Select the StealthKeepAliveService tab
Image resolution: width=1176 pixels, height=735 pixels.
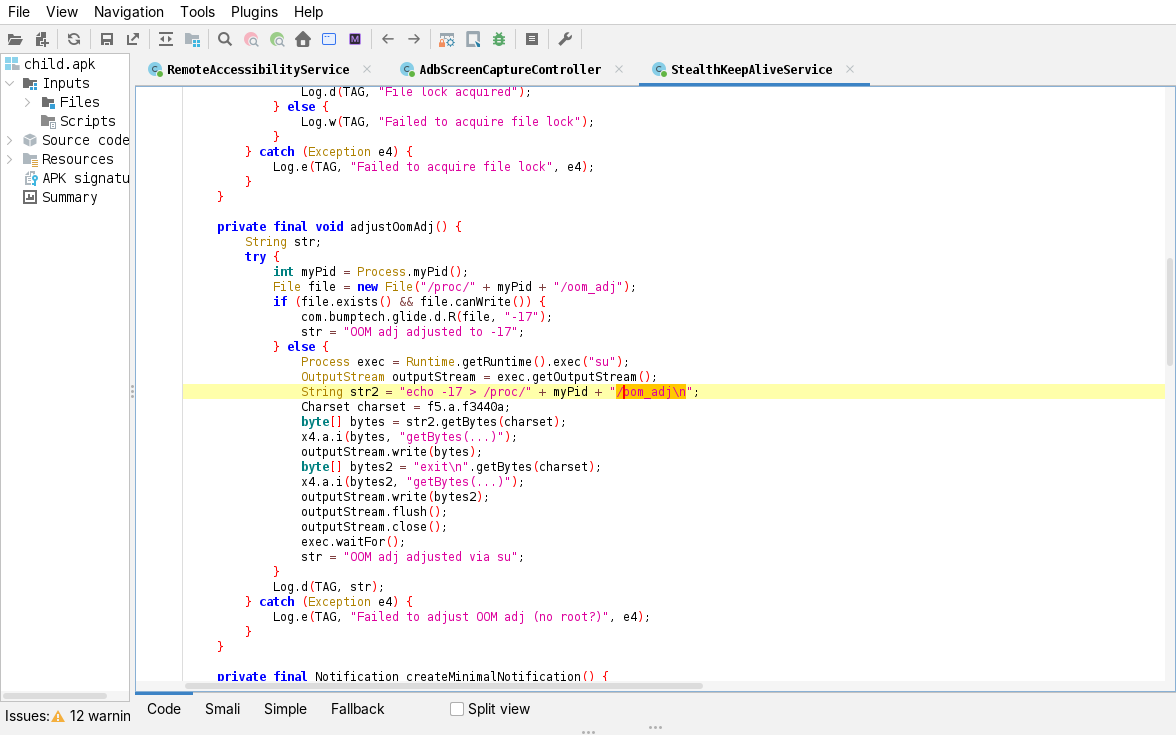point(752,70)
